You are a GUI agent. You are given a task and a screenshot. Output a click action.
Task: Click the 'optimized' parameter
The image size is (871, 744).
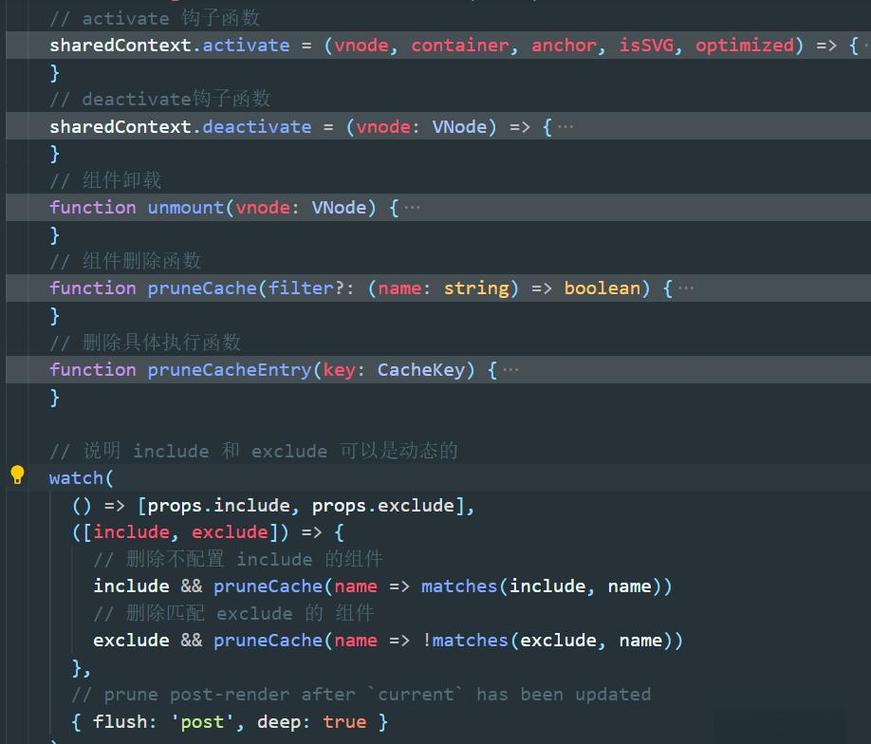click(x=744, y=45)
